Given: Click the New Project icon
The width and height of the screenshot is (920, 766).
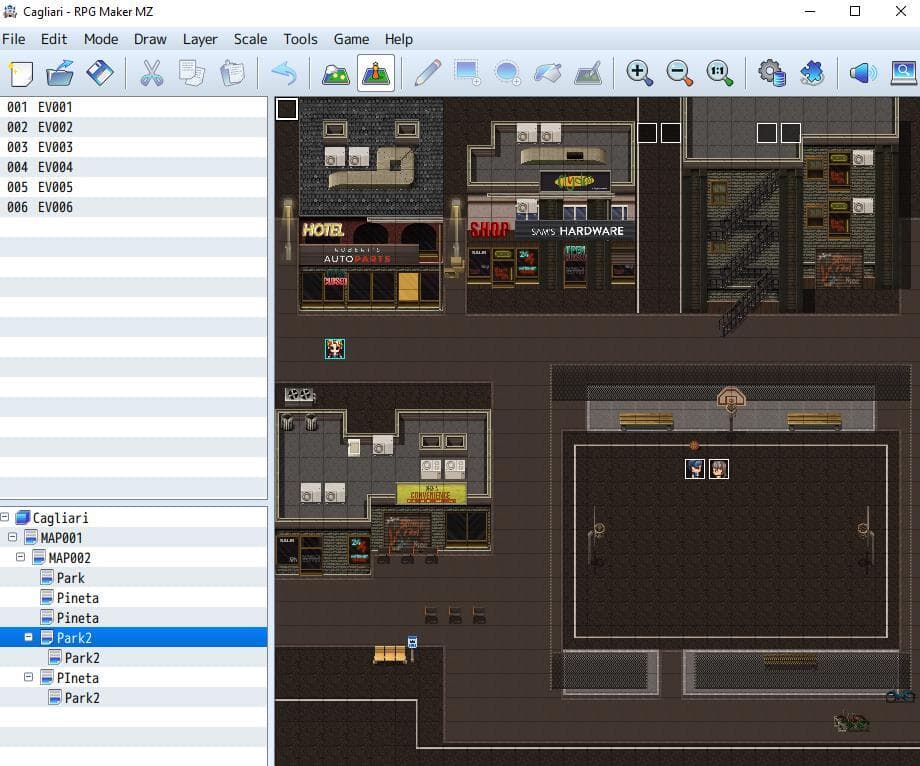Looking at the screenshot, I should [x=21, y=73].
